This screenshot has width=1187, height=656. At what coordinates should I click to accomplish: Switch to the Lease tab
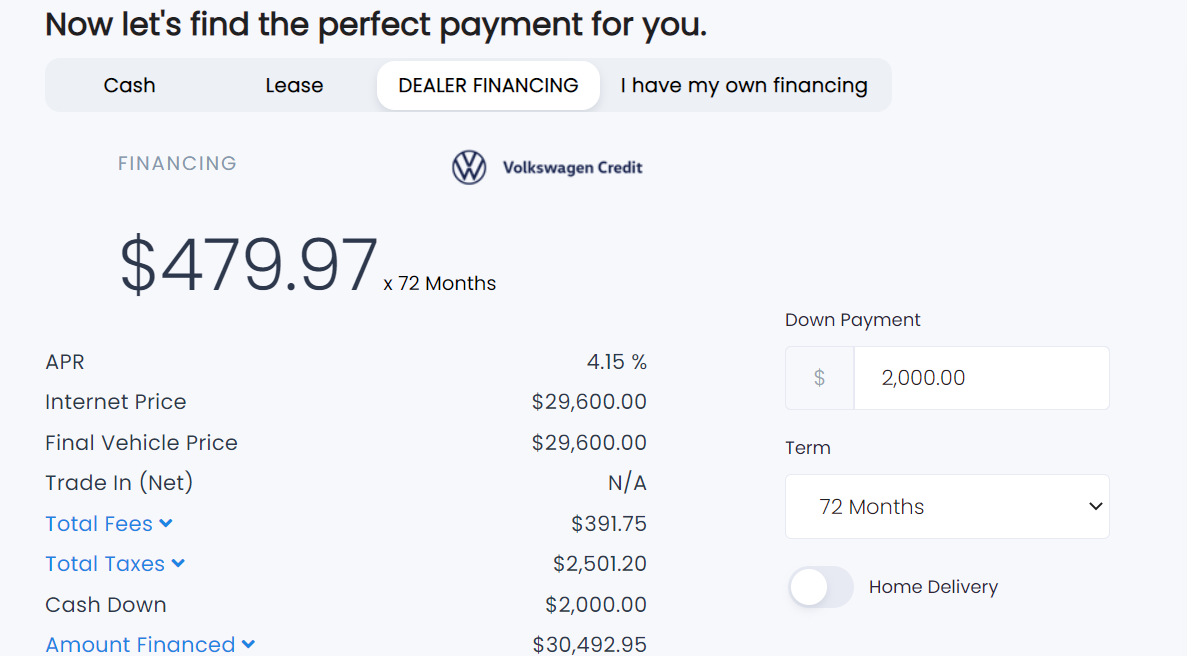[293, 85]
